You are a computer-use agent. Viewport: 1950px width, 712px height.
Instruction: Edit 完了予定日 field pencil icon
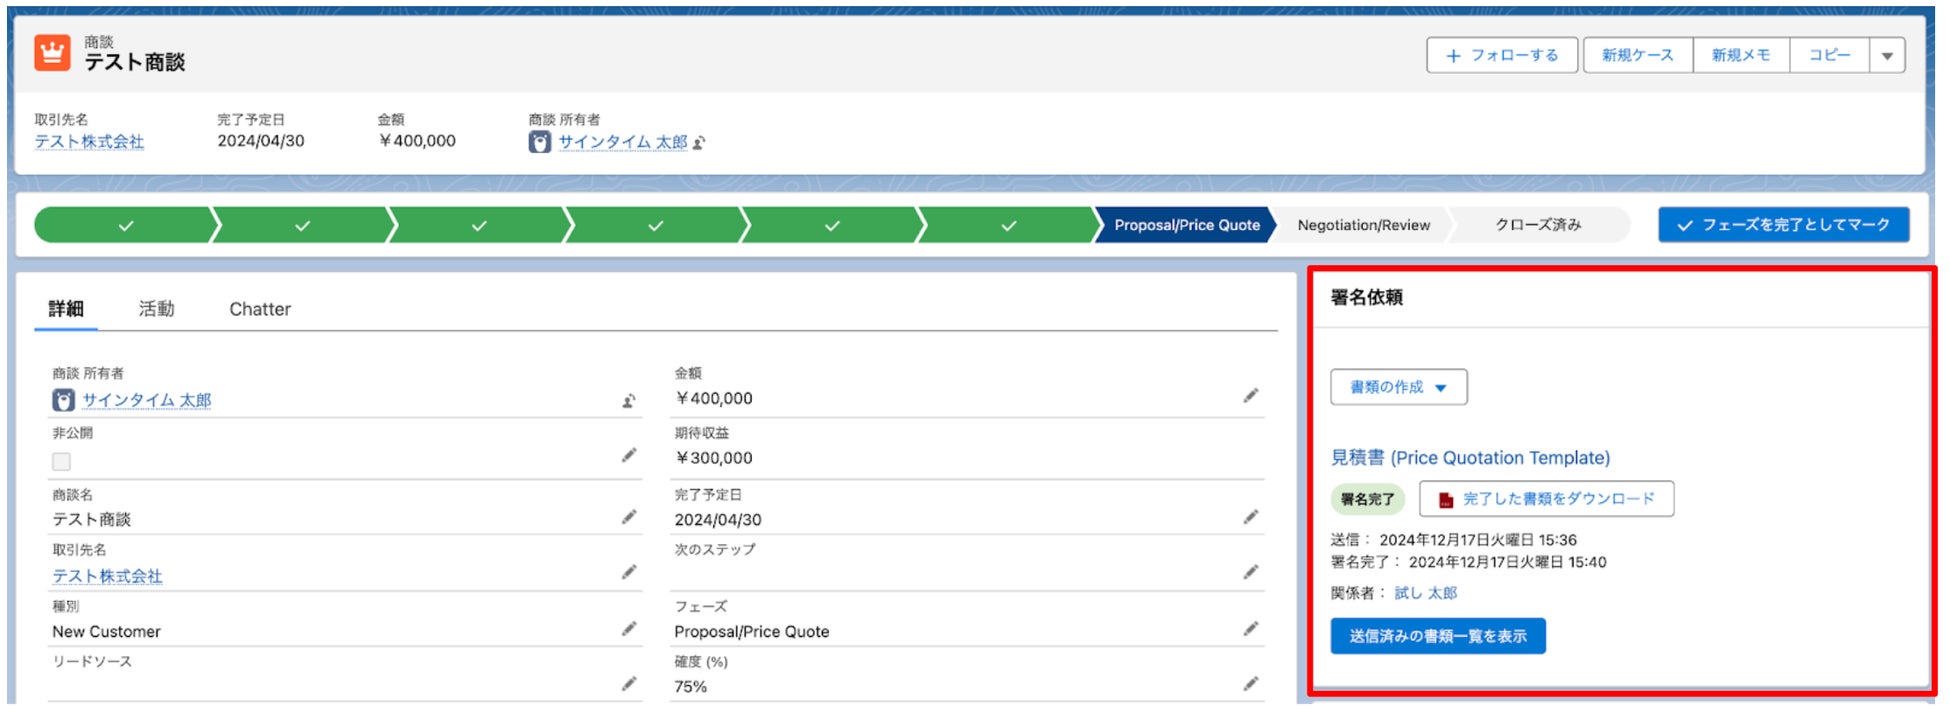[1251, 517]
